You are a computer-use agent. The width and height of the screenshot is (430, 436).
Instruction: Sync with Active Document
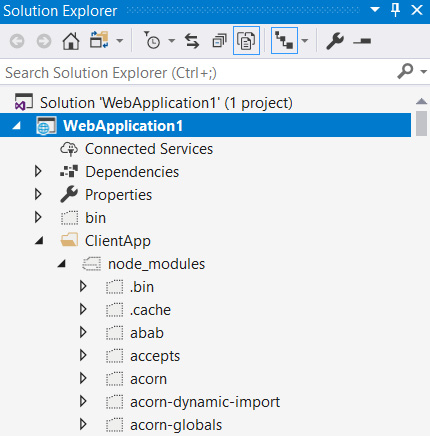coord(192,41)
